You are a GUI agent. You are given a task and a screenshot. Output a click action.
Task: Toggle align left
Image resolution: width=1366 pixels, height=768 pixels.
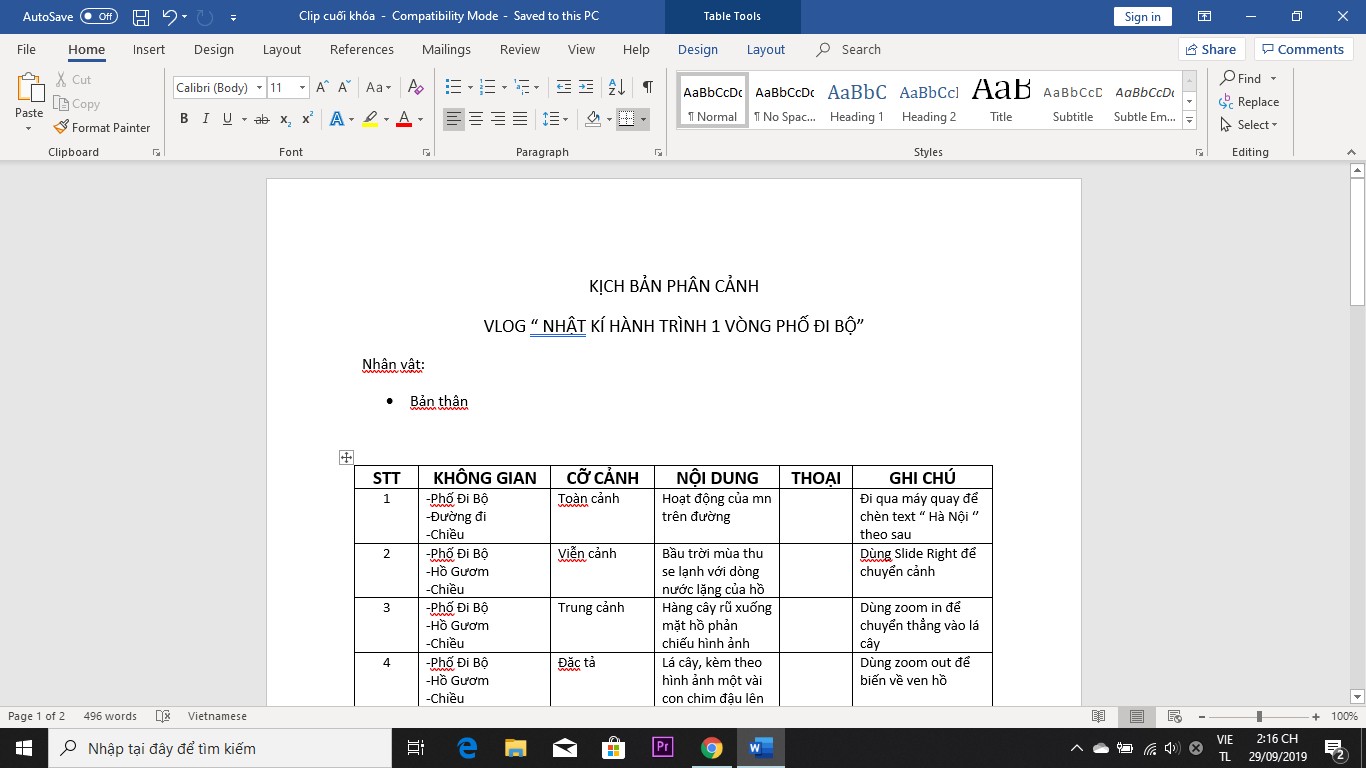454,119
